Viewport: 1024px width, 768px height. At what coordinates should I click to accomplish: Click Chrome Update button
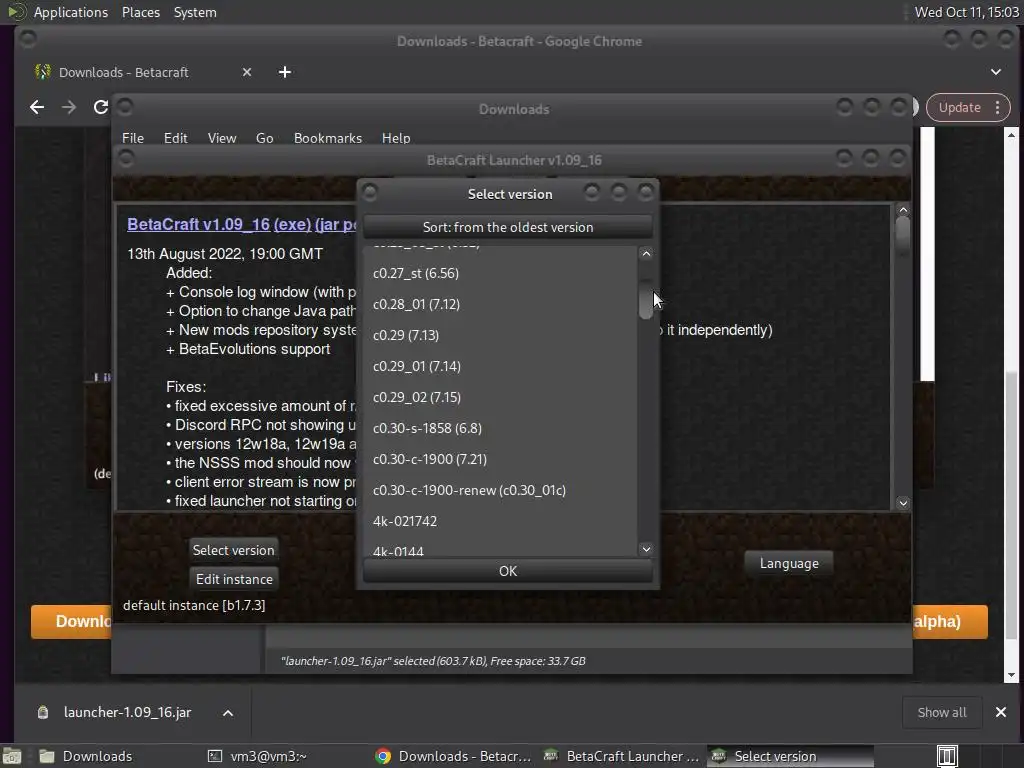coord(959,108)
